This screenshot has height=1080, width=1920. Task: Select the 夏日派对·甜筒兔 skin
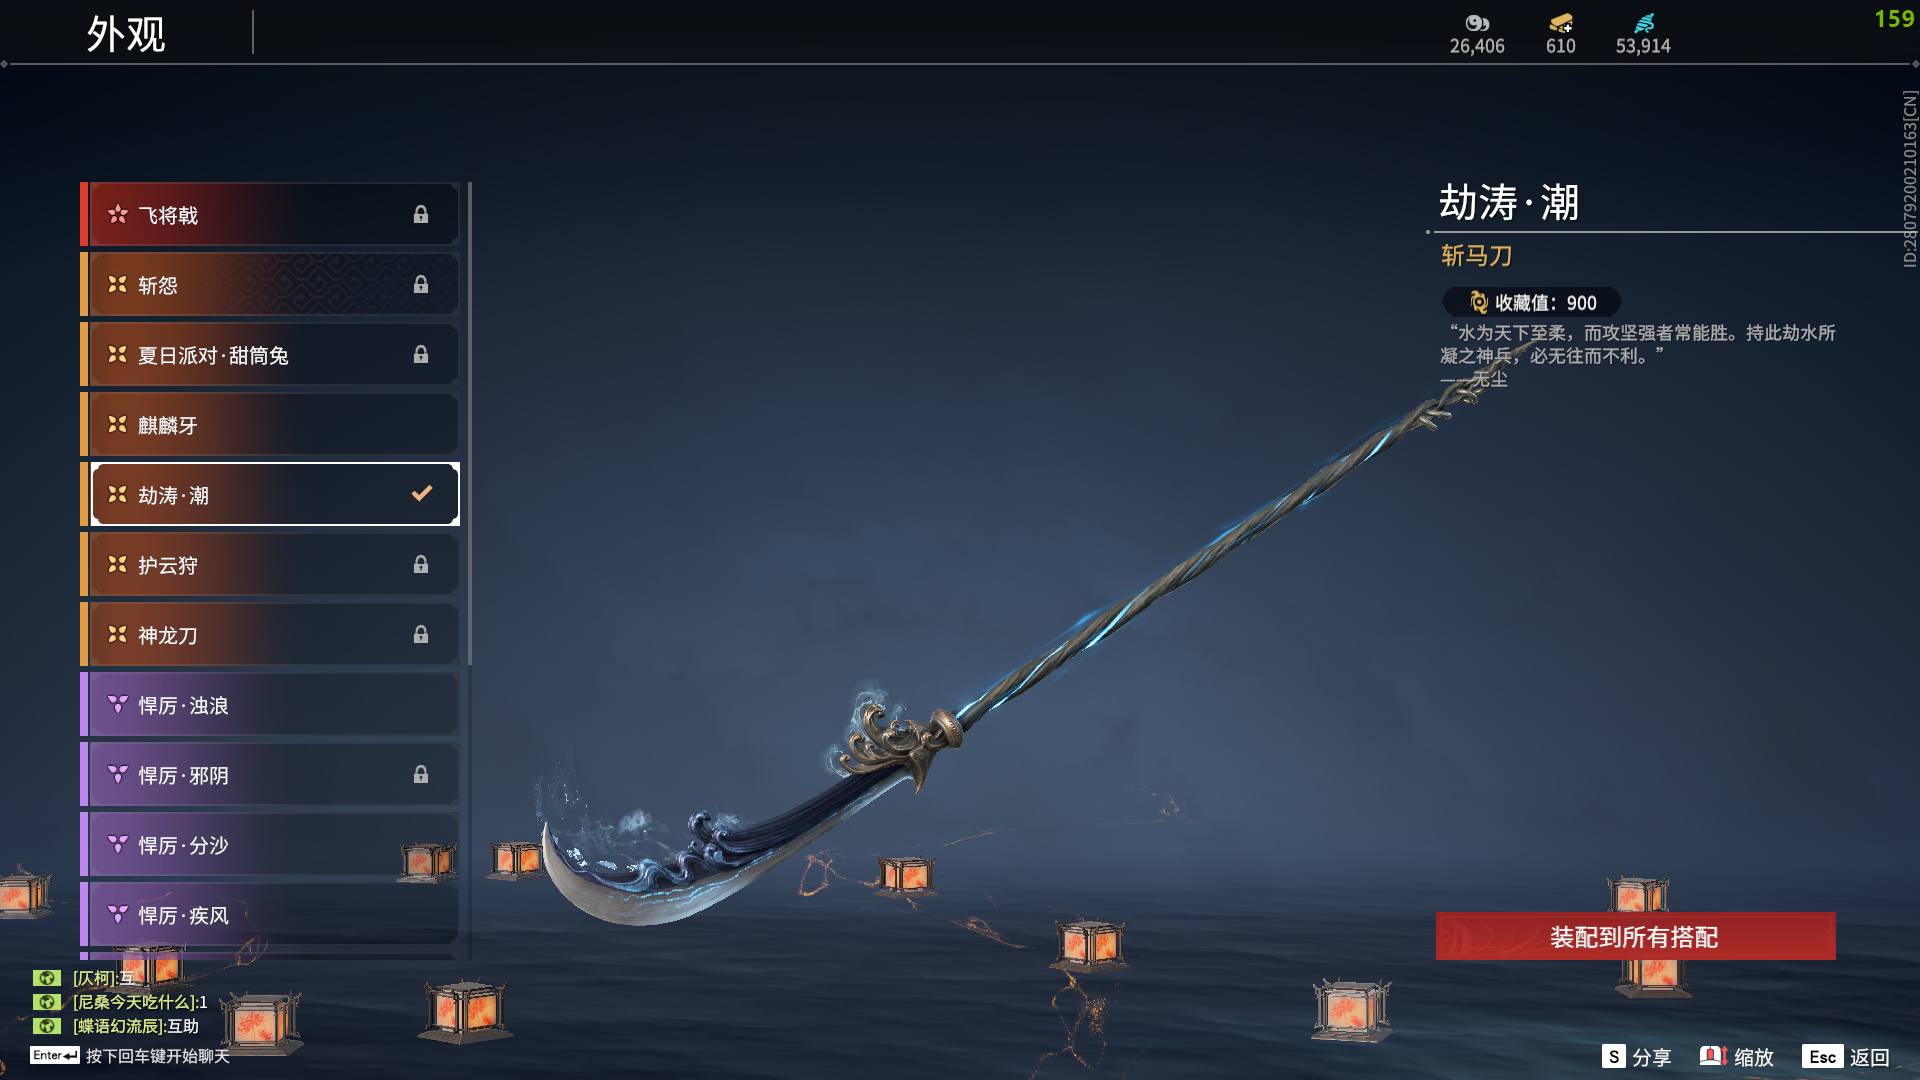coord(270,355)
